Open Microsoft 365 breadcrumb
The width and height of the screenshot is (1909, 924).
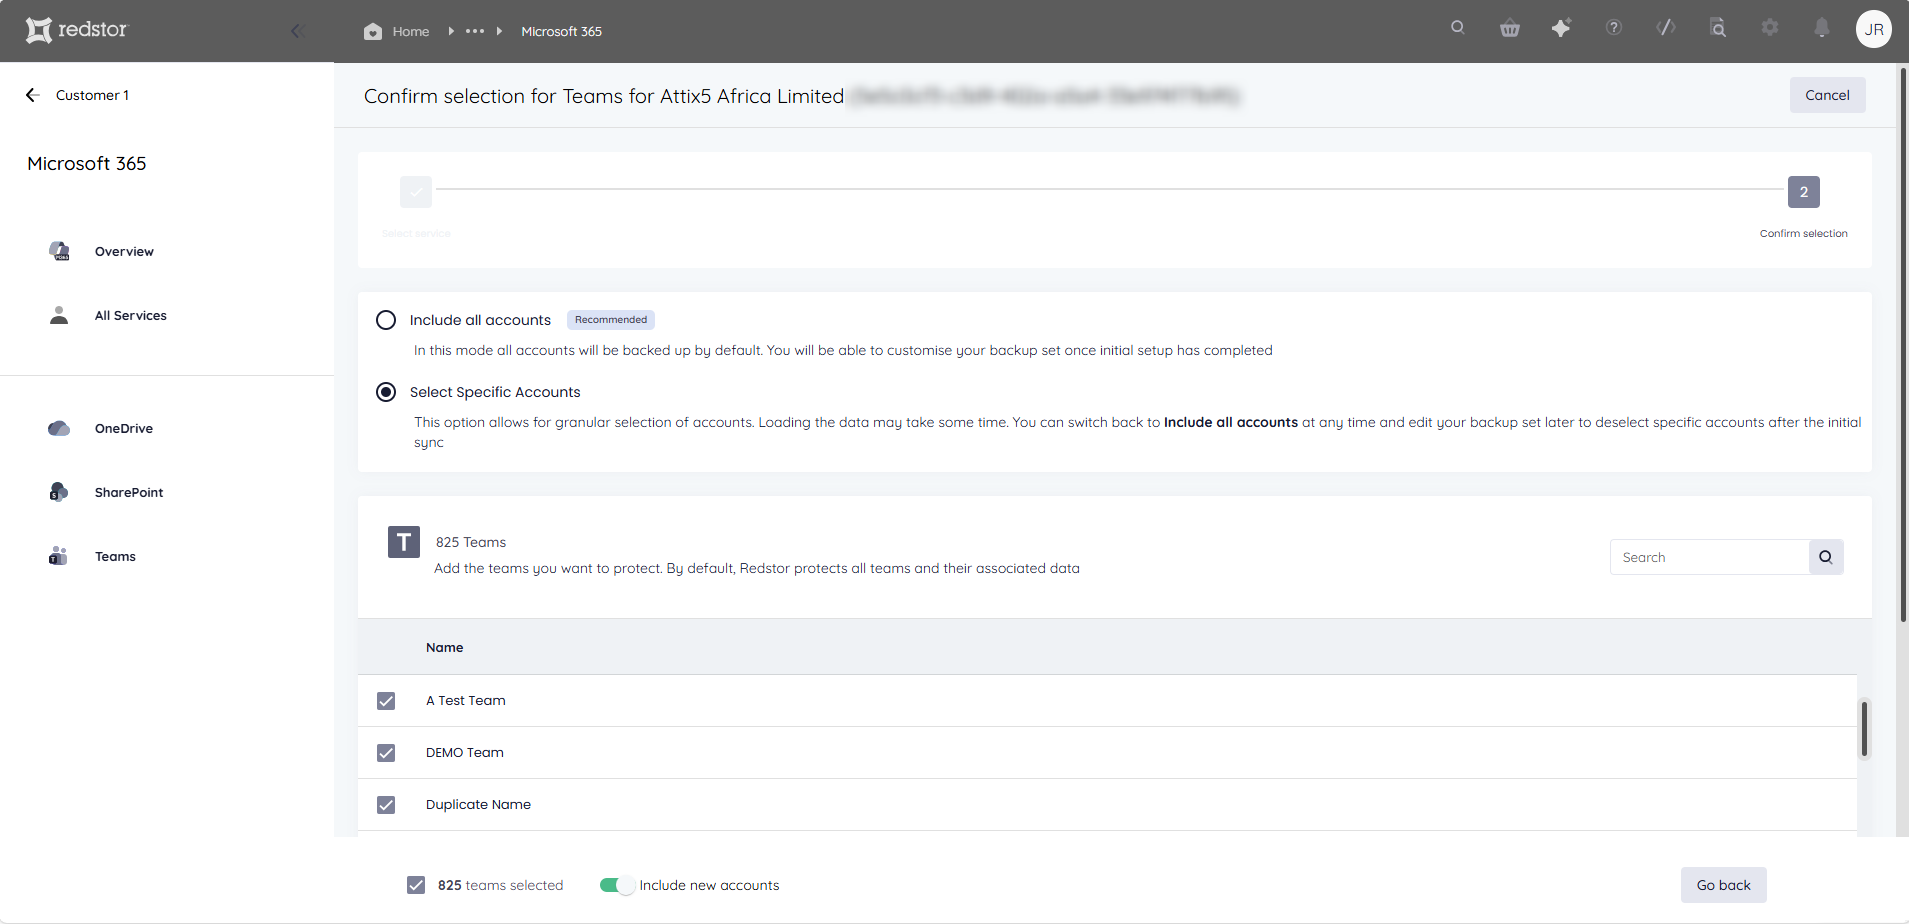click(561, 31)
